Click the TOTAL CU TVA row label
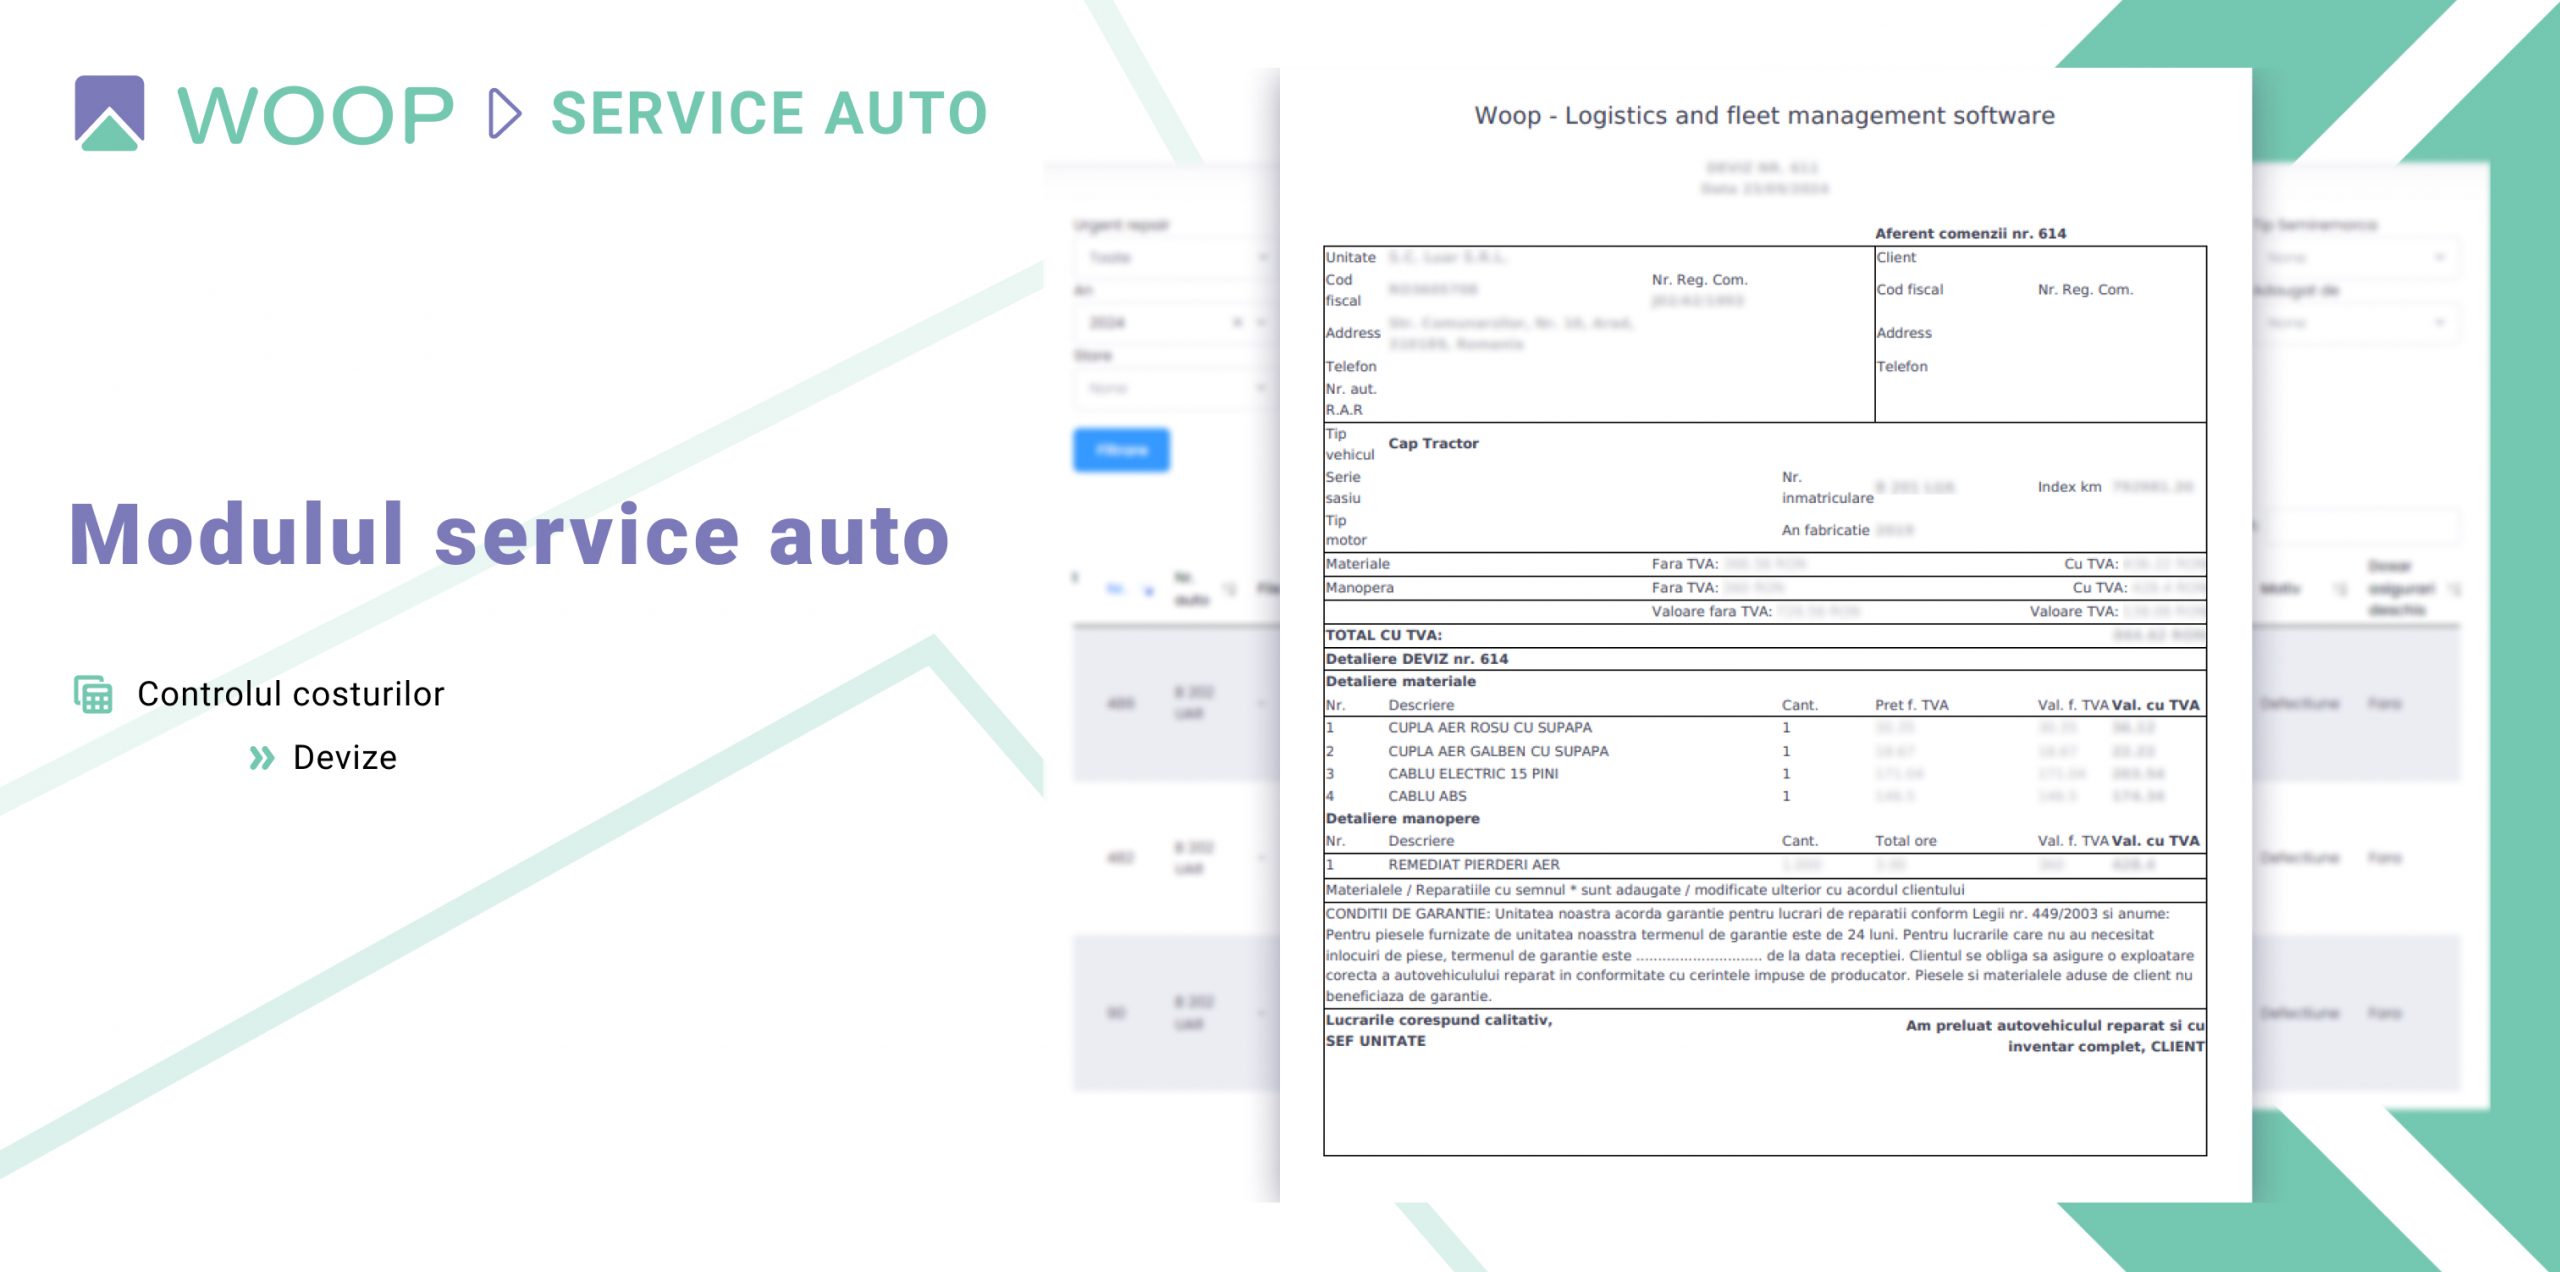The image size is (2560, 1272). coord(1383,635)
